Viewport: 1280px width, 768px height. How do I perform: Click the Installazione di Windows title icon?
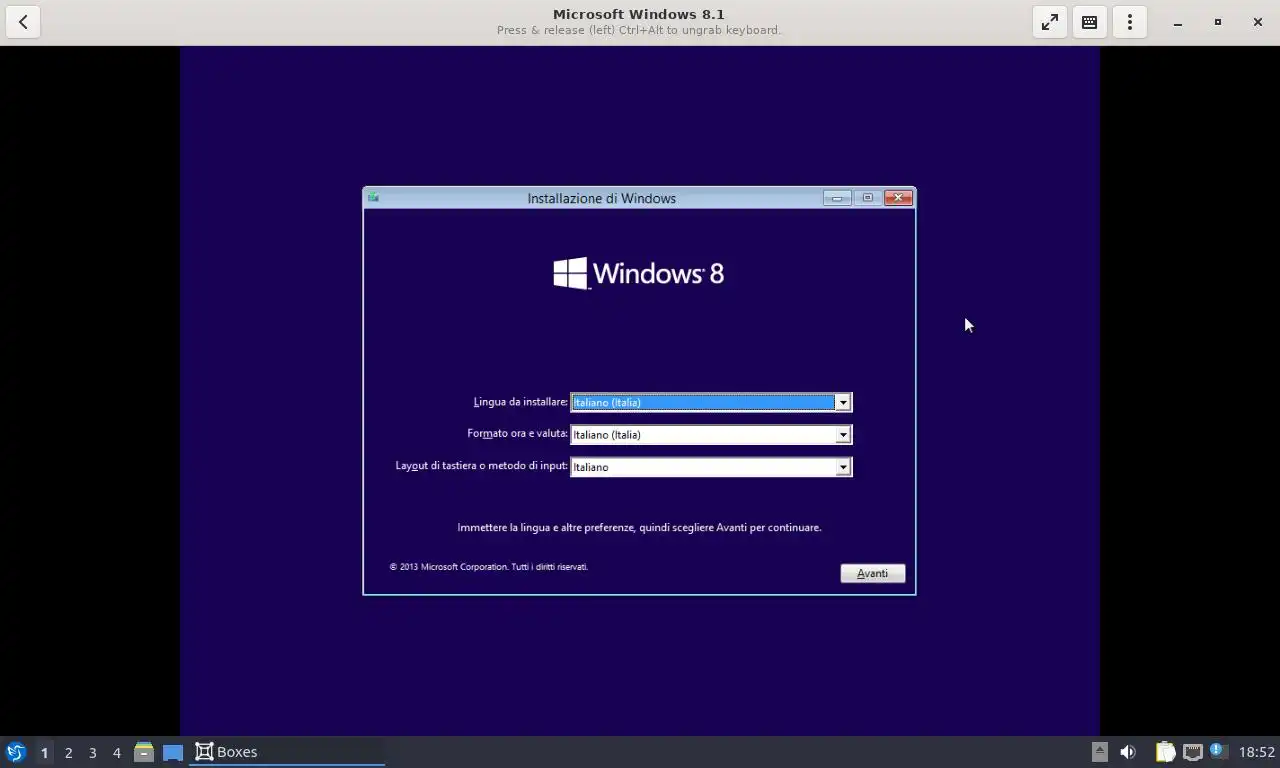click(x=373, y=197)
